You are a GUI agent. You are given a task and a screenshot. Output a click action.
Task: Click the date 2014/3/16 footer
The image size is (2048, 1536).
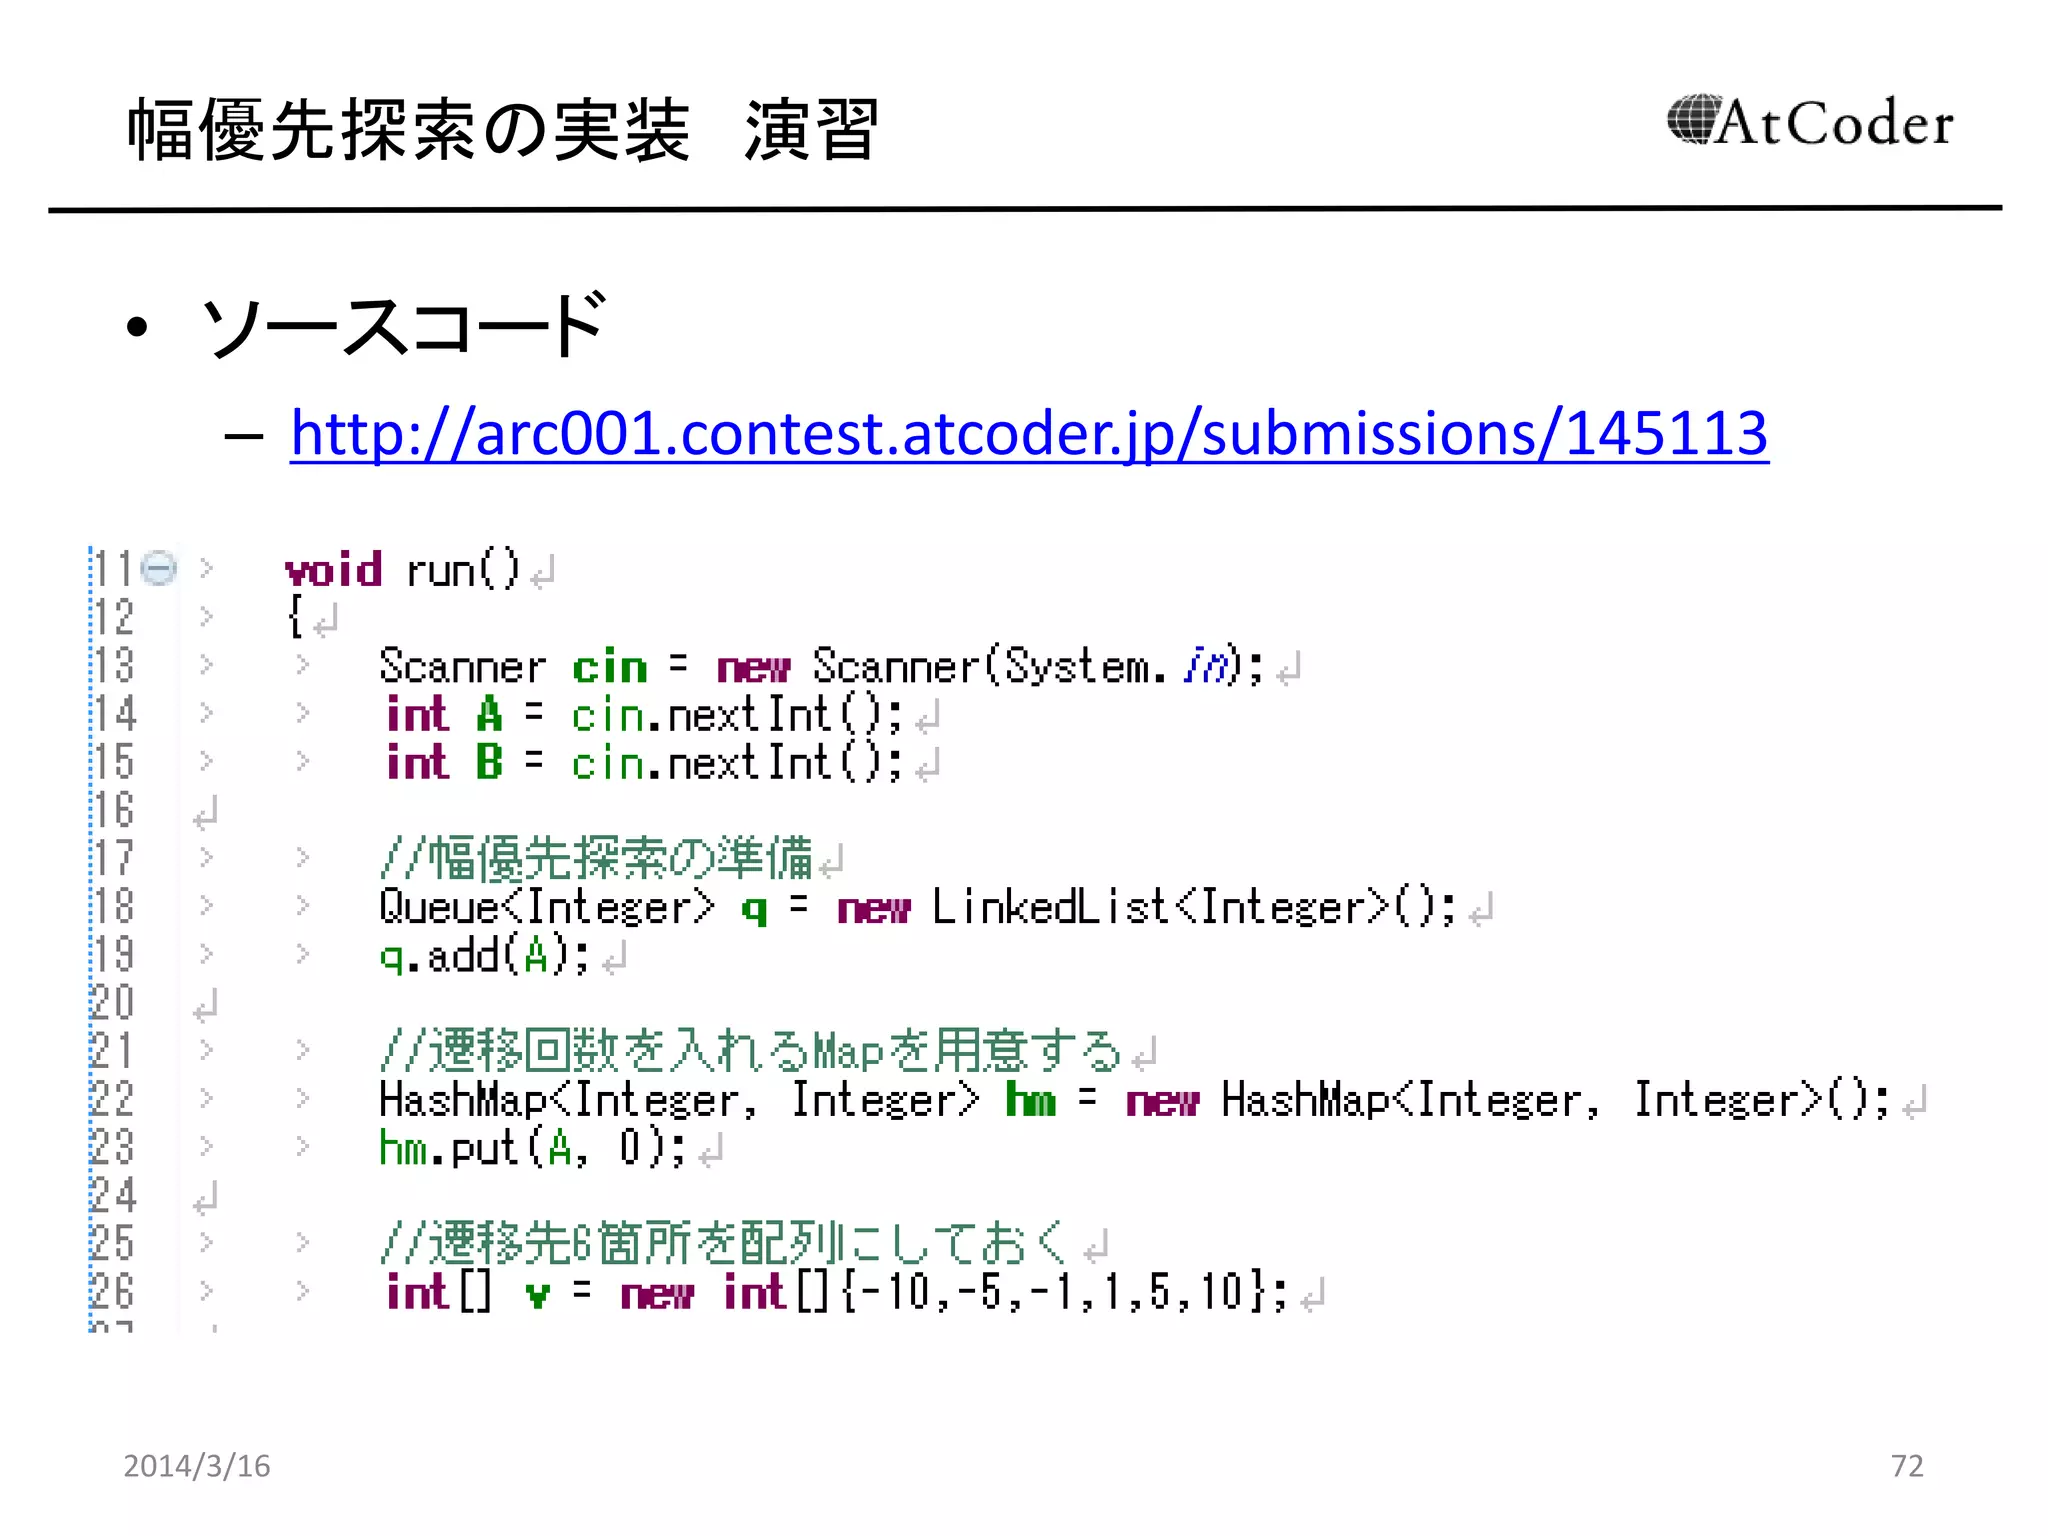(x=197, y=1466)
